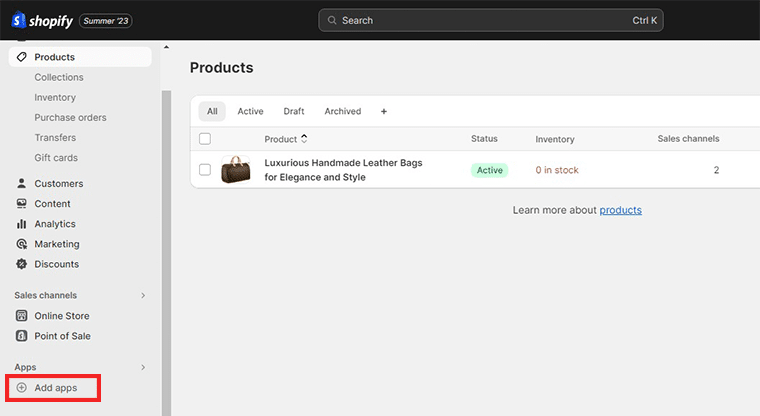Check the Luxurious Handmade Leather Bags row
The image size is (760, 416).
pos(205,170)
